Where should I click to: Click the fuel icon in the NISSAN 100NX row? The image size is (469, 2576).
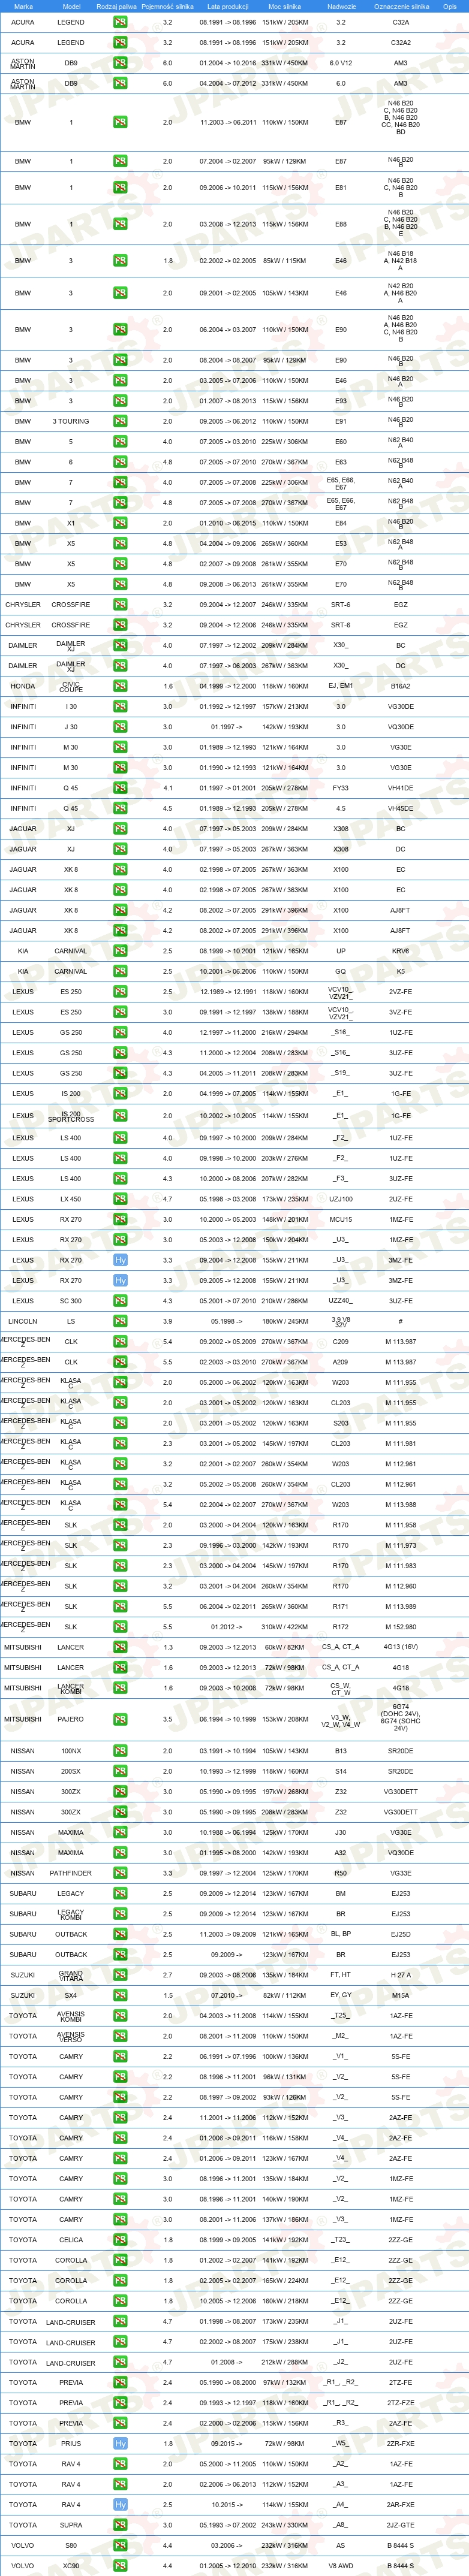pyautogui.click(x=120, y=1751)
